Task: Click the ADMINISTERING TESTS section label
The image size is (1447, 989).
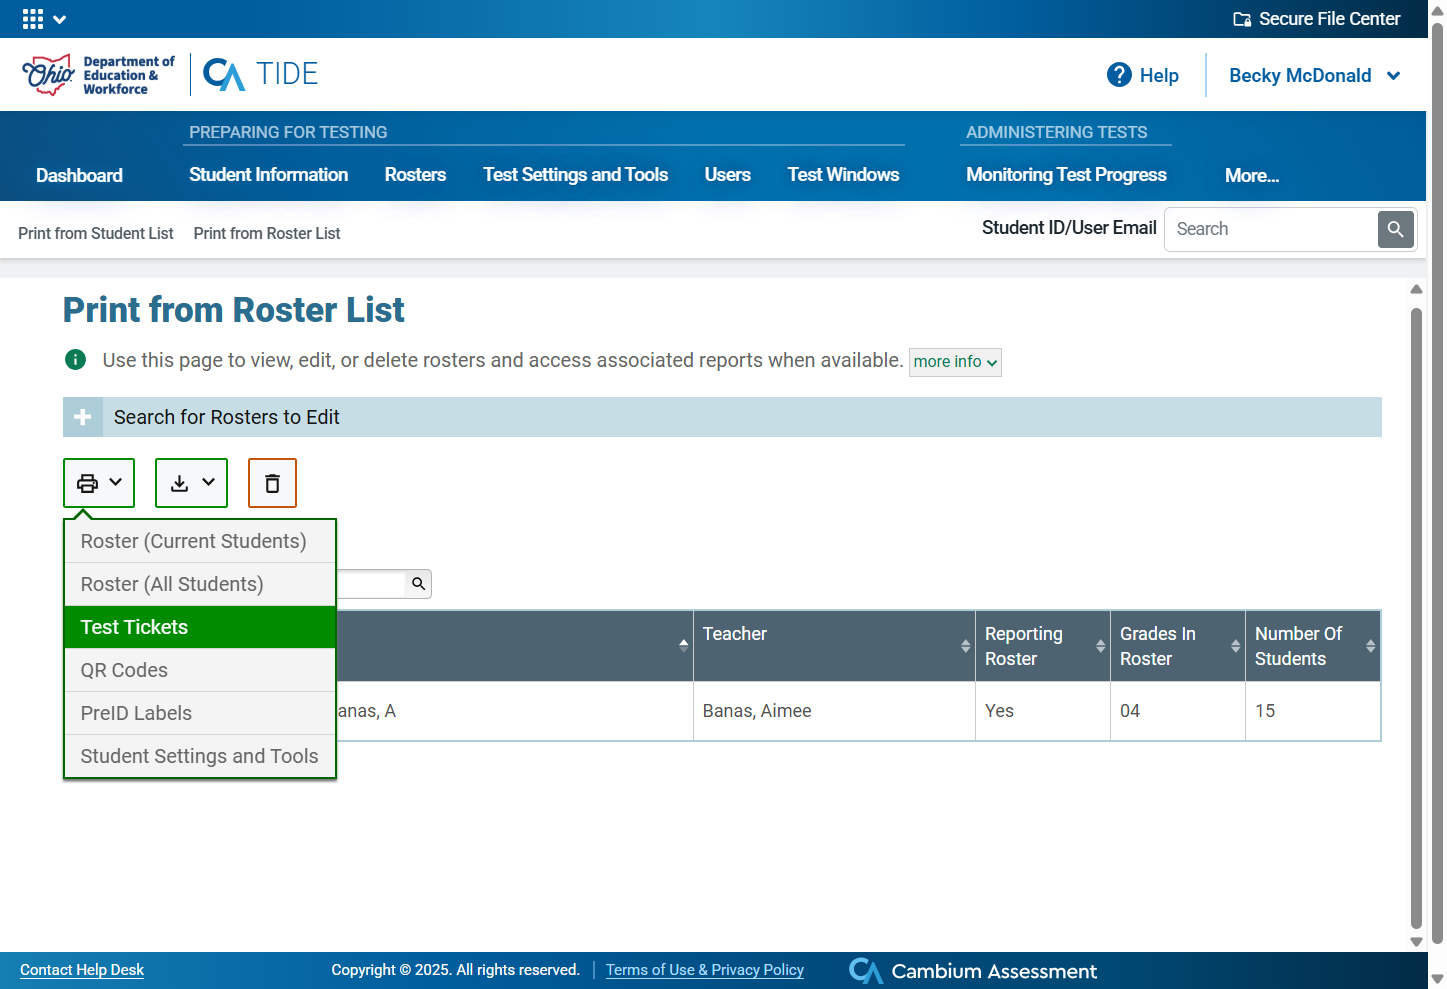Action: tap(1056, 132)
